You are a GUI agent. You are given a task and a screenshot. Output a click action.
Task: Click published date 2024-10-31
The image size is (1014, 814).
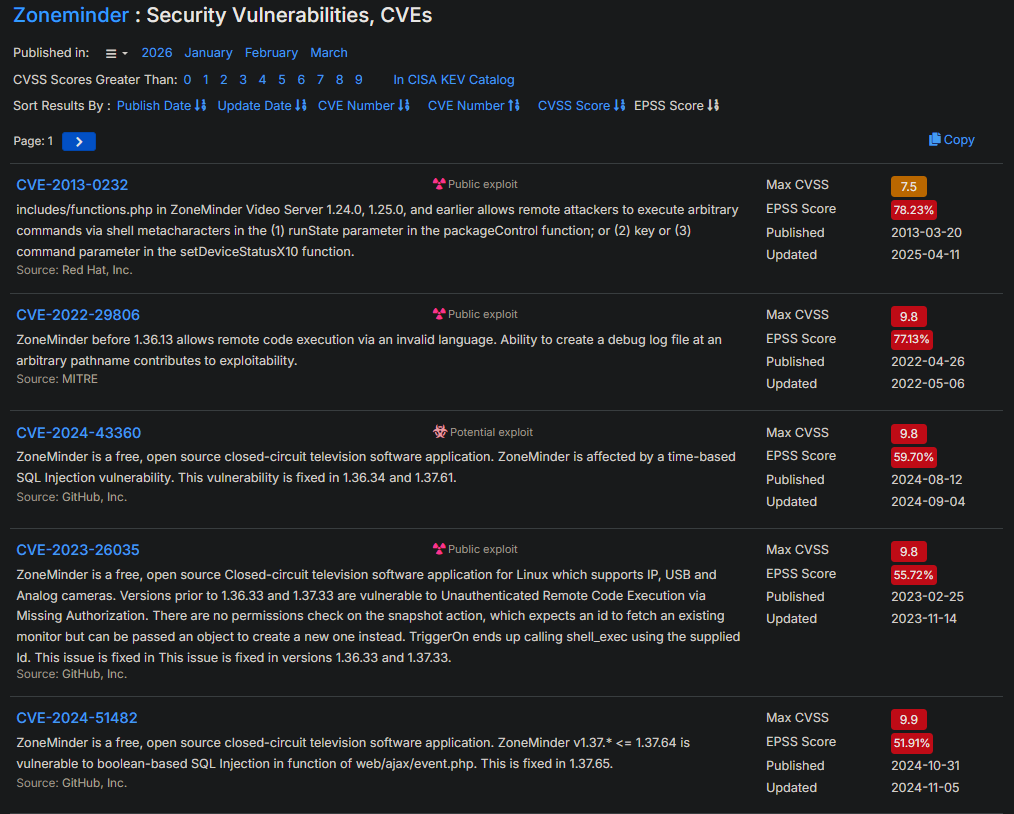point(925,766)
